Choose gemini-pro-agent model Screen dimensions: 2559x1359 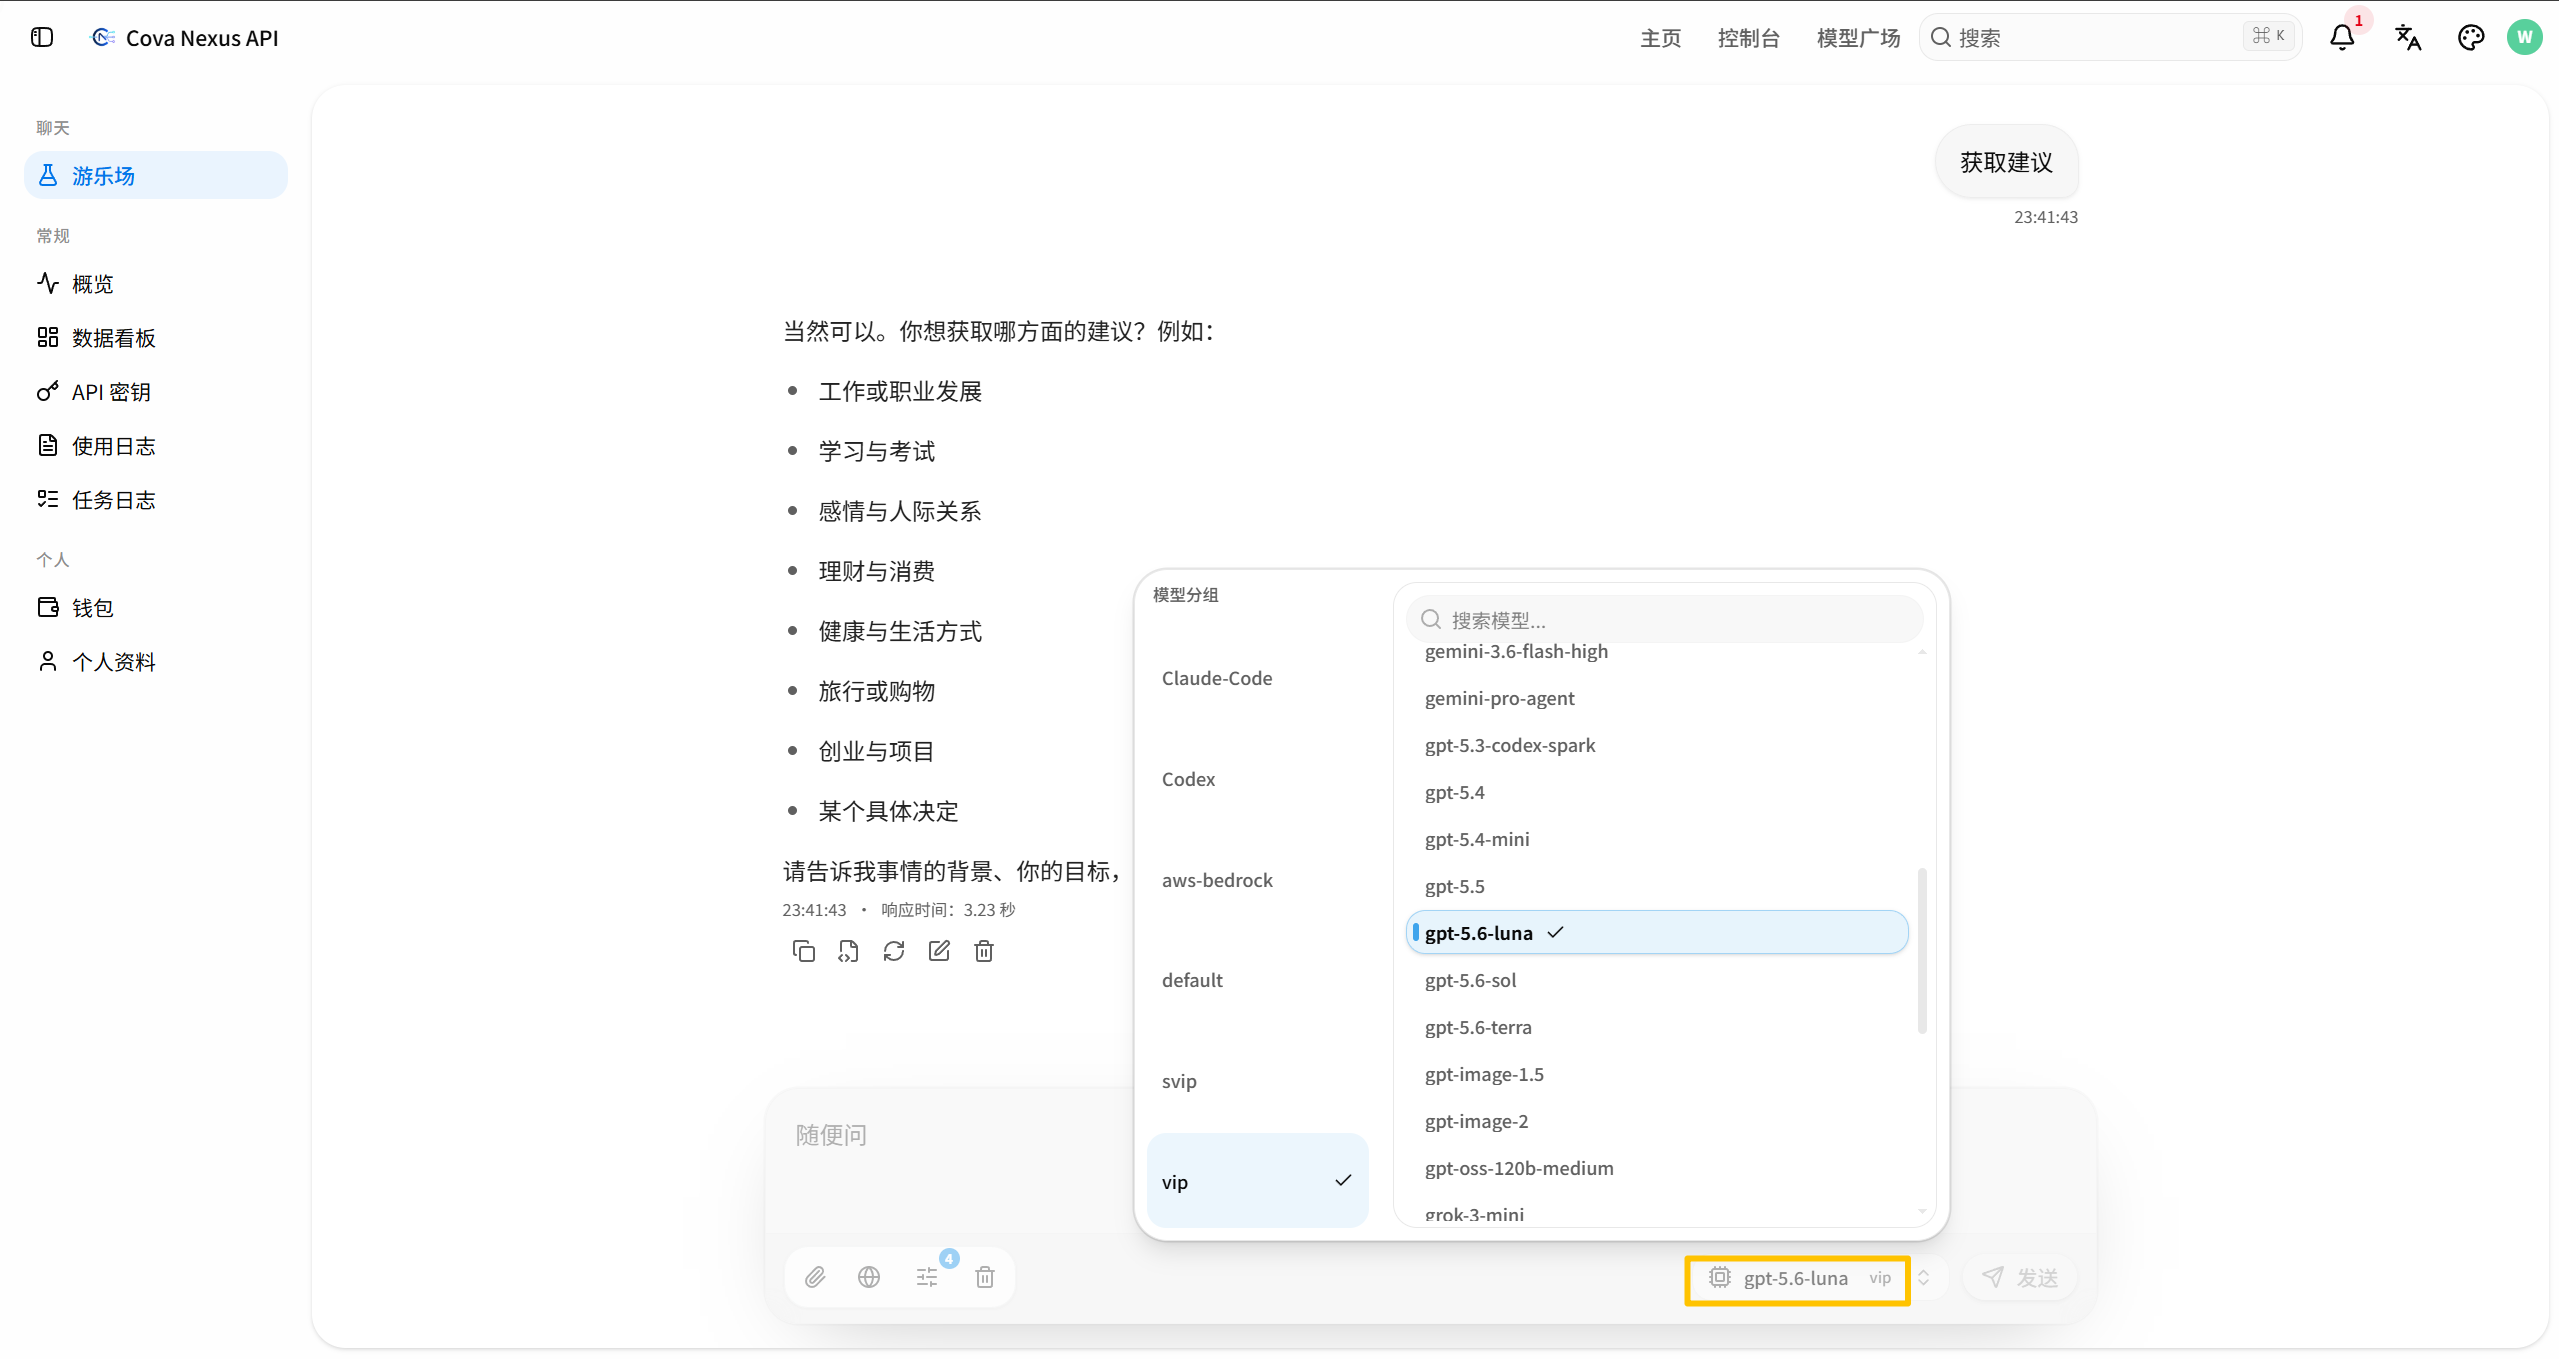[x=1657, y=698]
